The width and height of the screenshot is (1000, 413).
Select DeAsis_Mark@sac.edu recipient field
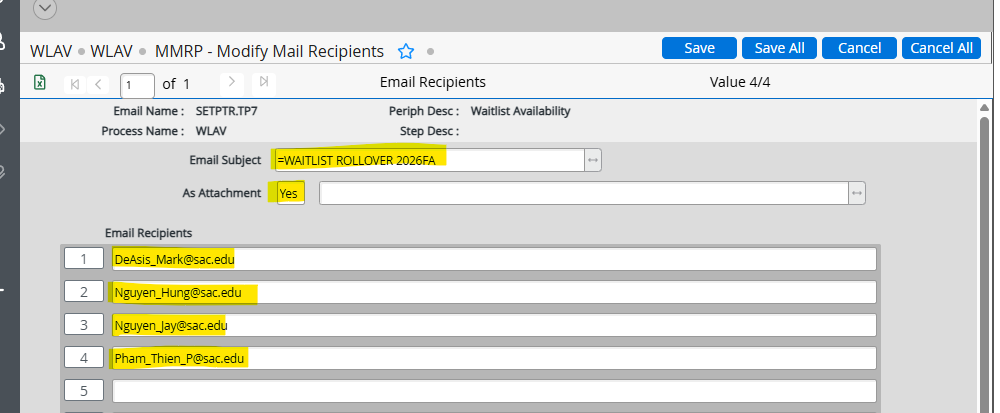click(494, 259)
